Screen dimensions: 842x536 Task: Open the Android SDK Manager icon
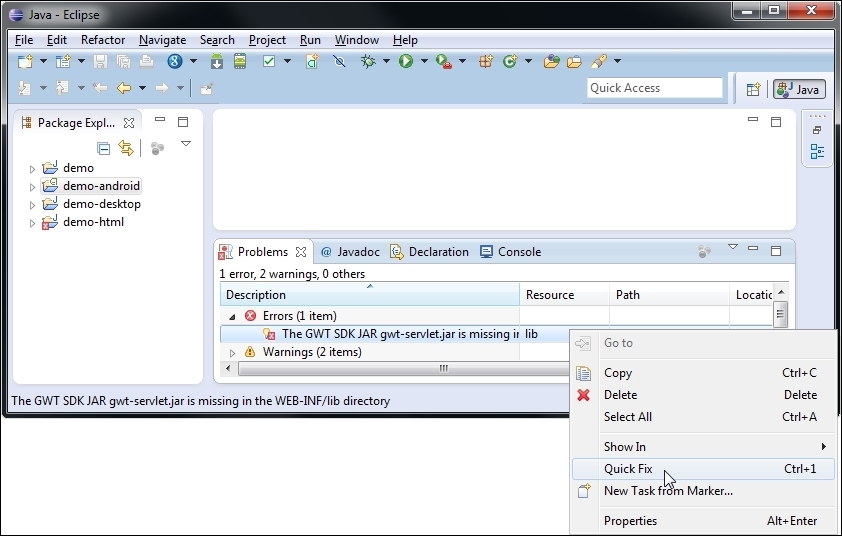[217, 62]
